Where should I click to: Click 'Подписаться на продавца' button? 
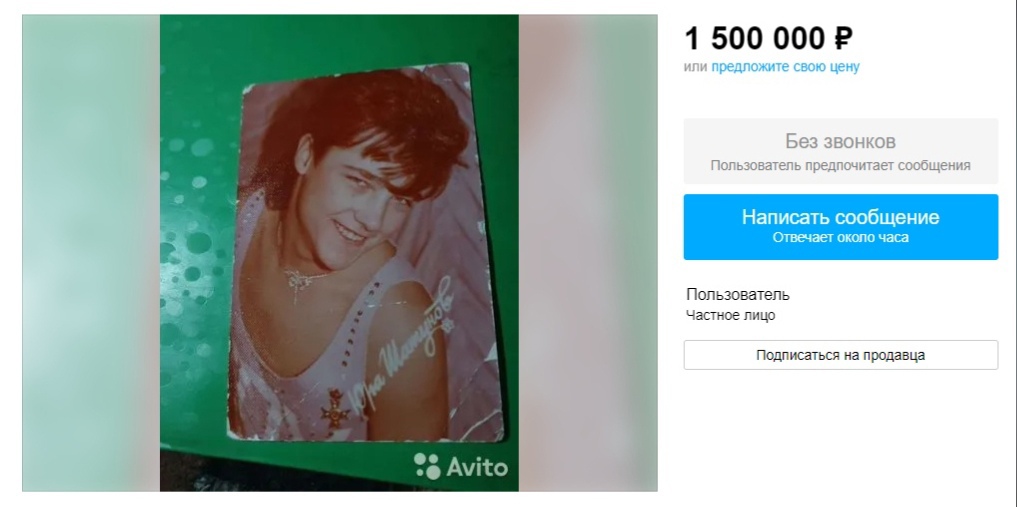point(841,355)
